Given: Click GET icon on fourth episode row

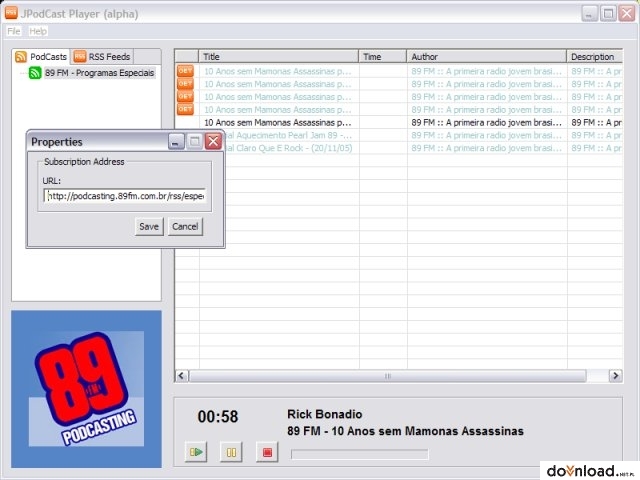Looking at the screenshot, I should 185,109.
